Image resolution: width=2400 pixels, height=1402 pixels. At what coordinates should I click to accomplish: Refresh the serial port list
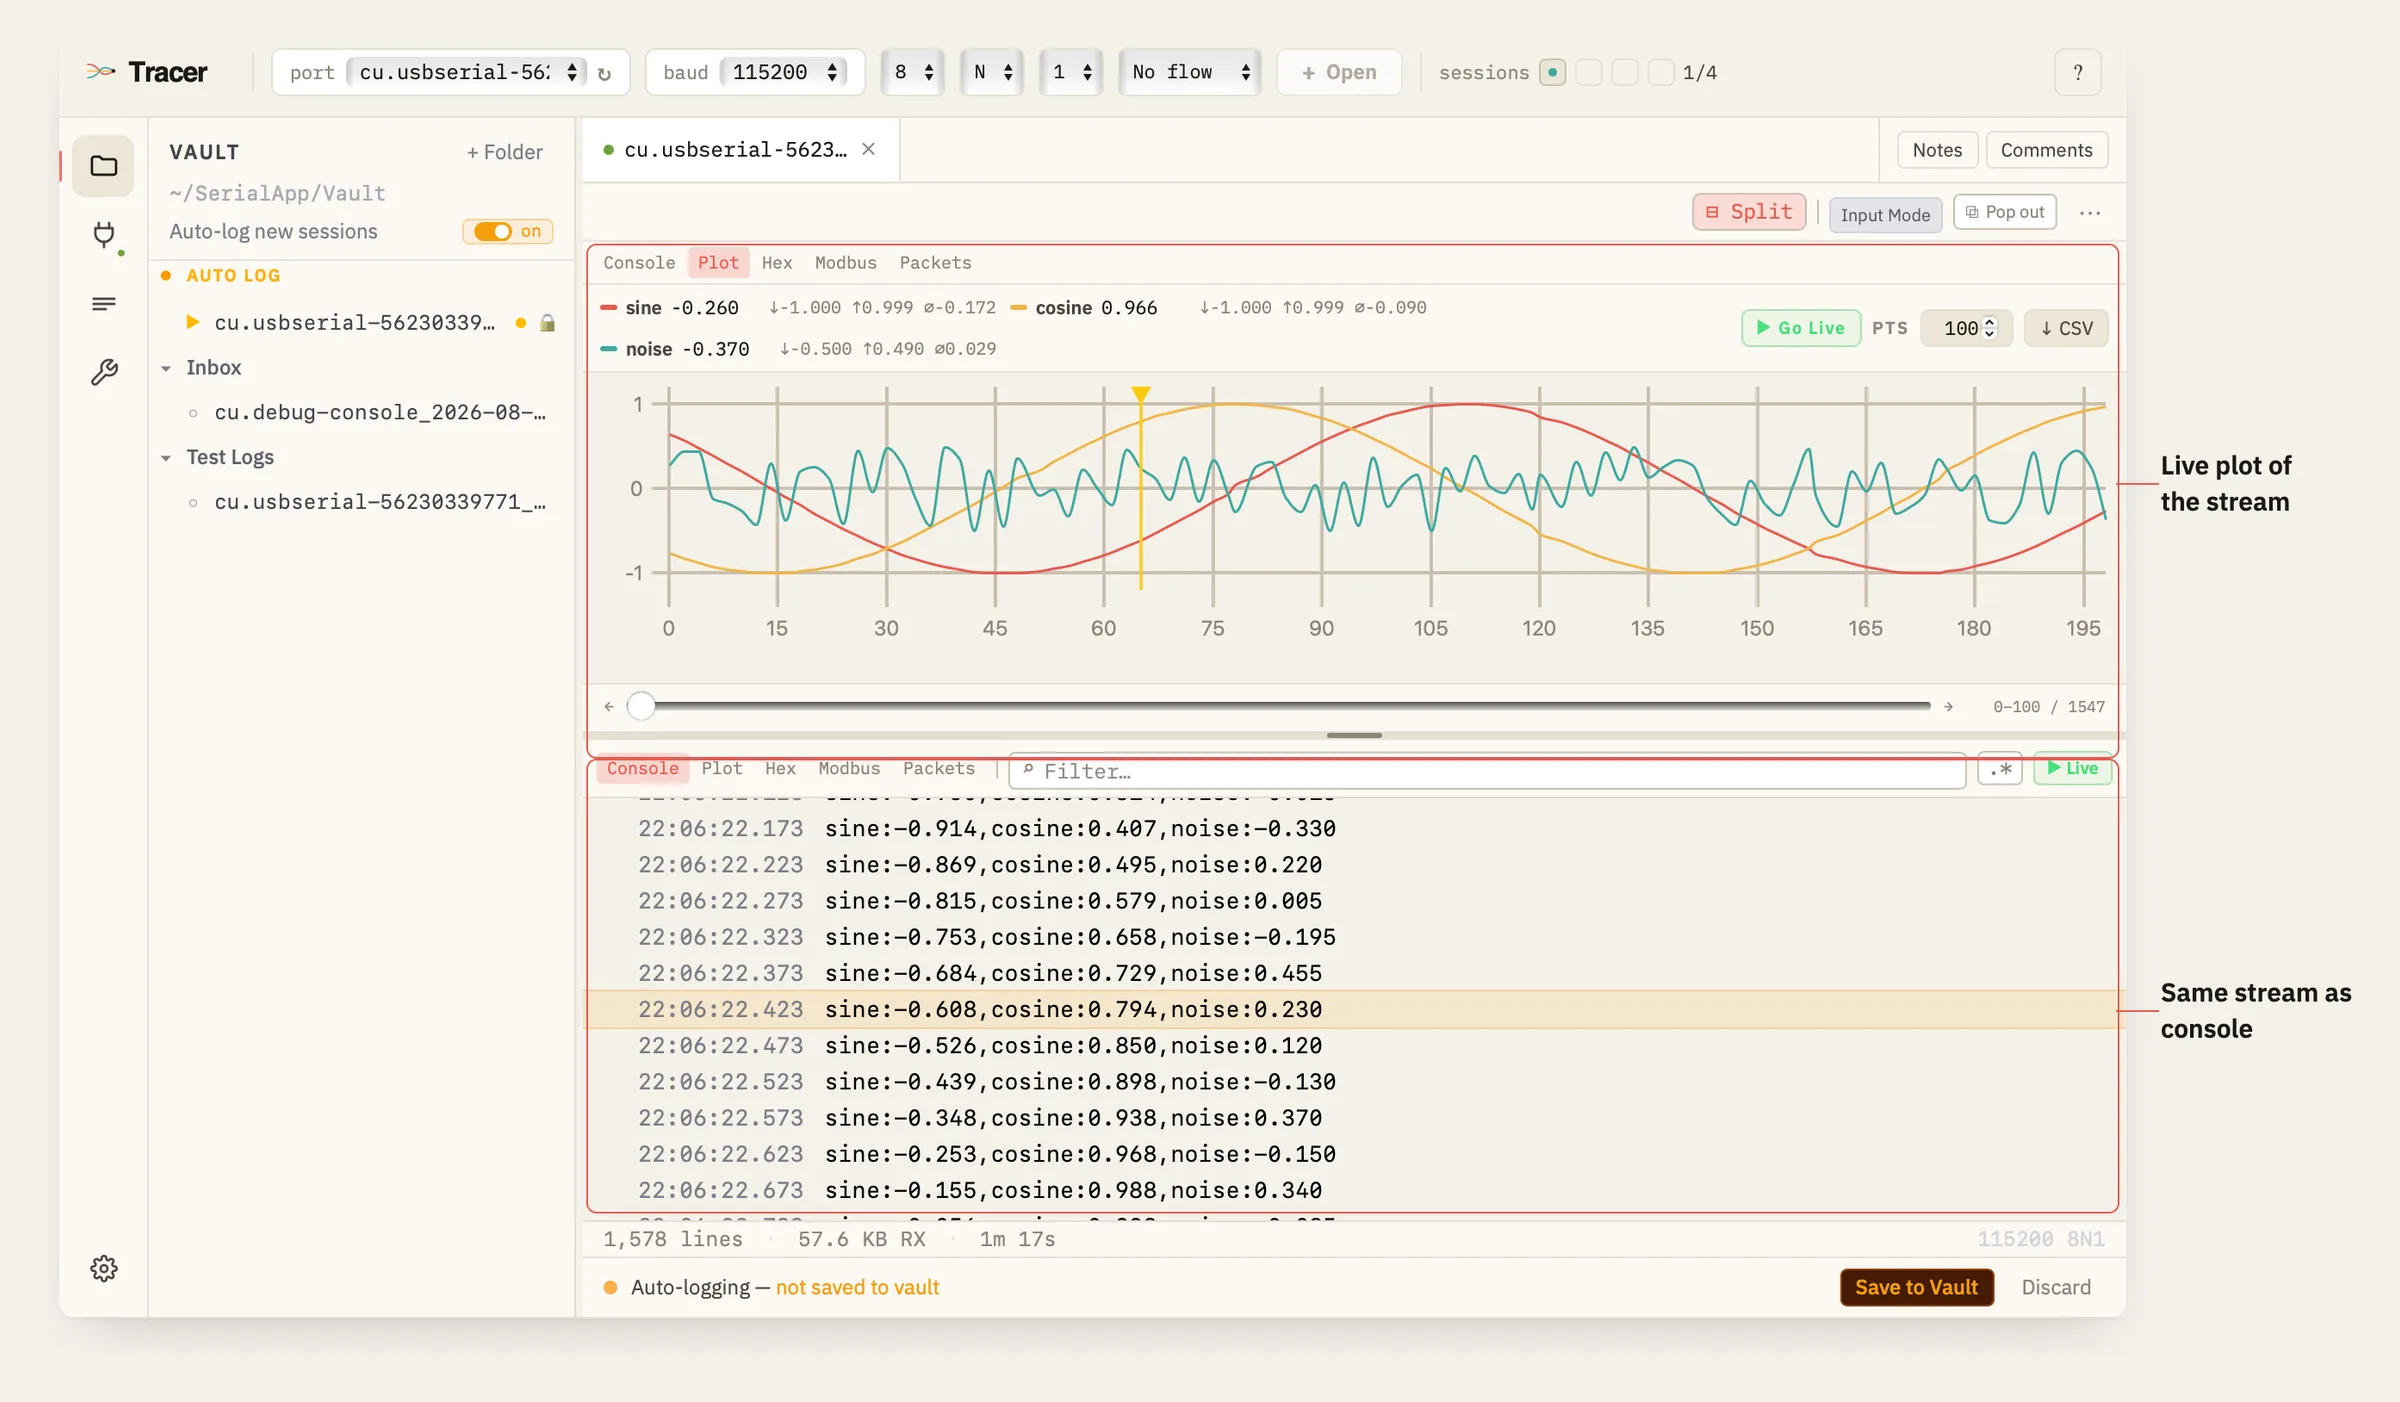click(604, 73)
